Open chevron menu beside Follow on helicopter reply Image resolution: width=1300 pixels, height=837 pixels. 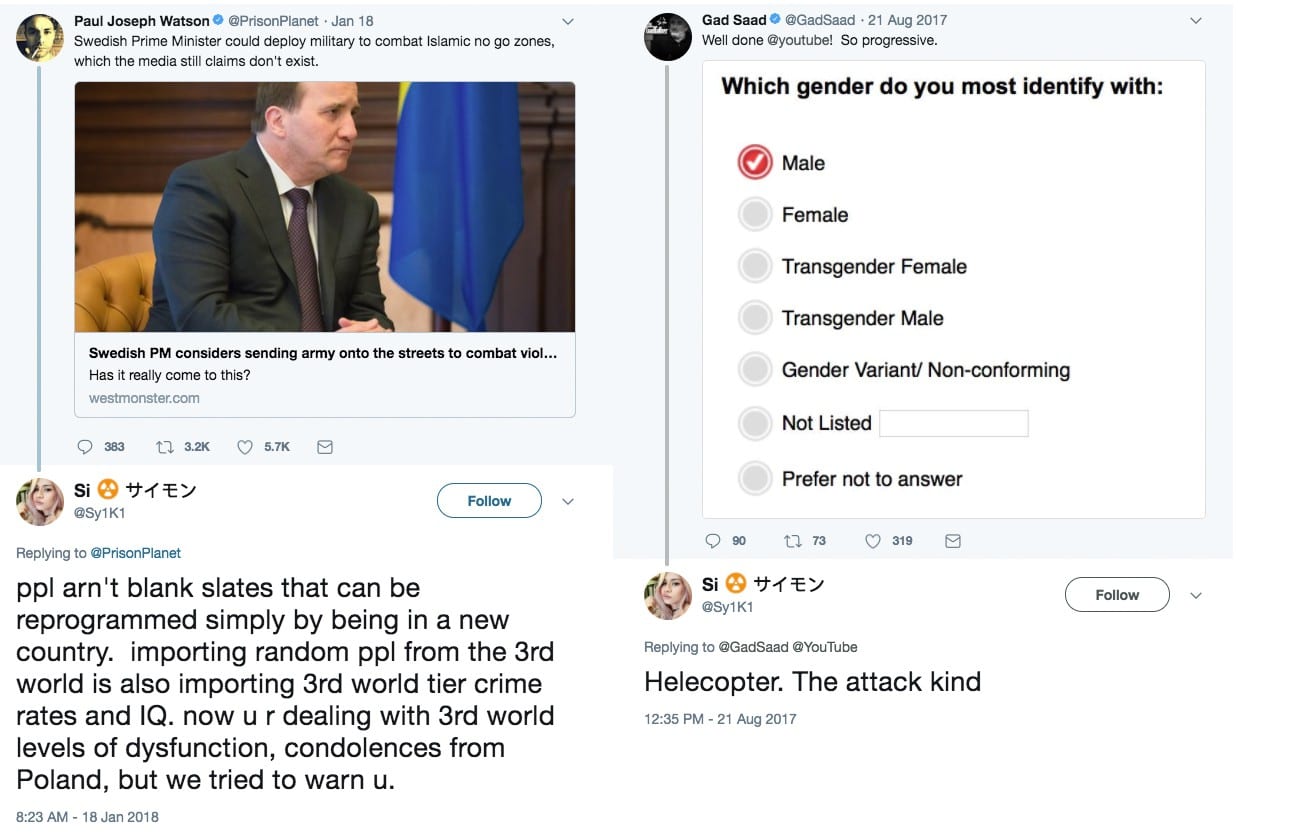click(x=1196, y=595)
